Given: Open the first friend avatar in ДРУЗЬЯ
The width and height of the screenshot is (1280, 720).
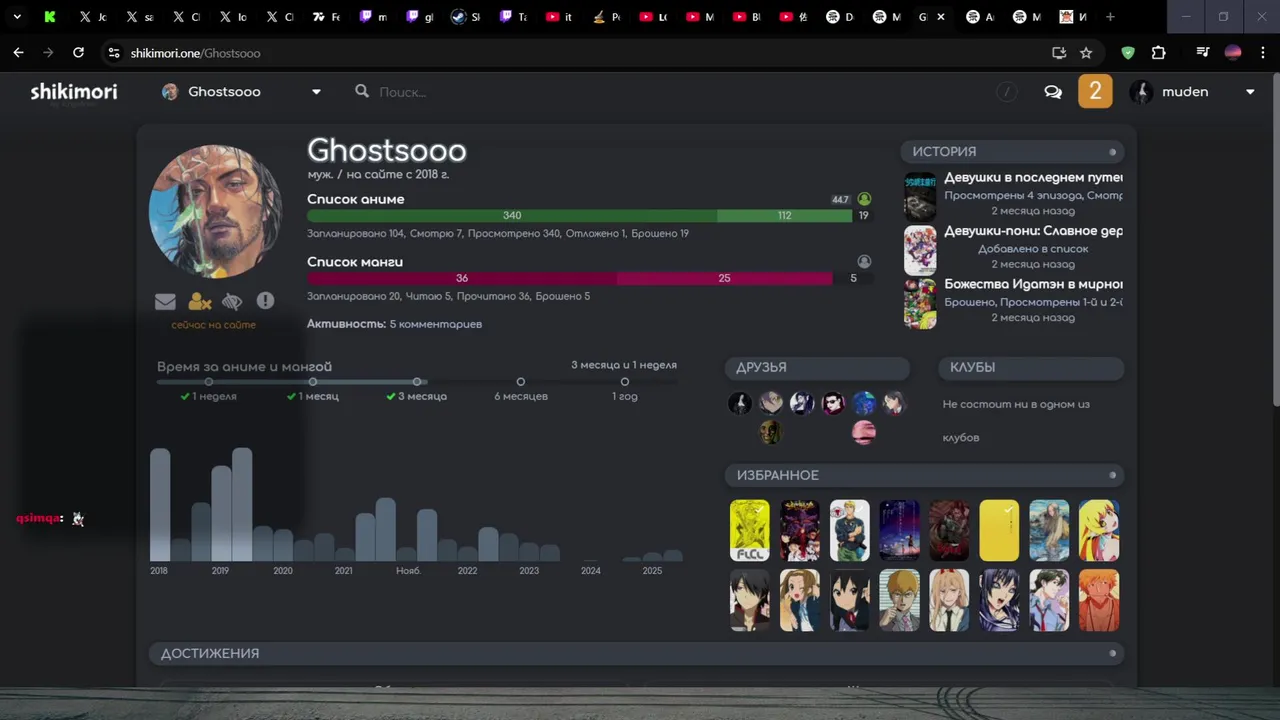Looking at the screenshot, I should [740, 403].
